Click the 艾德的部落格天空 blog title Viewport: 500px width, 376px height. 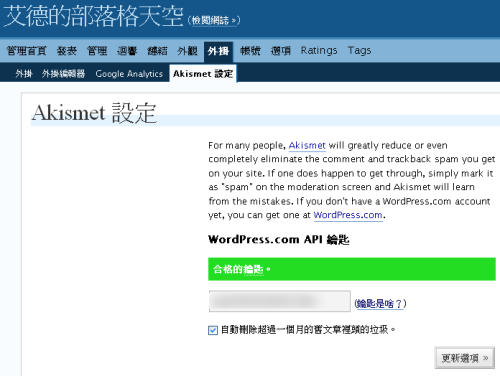coord(94,16)
